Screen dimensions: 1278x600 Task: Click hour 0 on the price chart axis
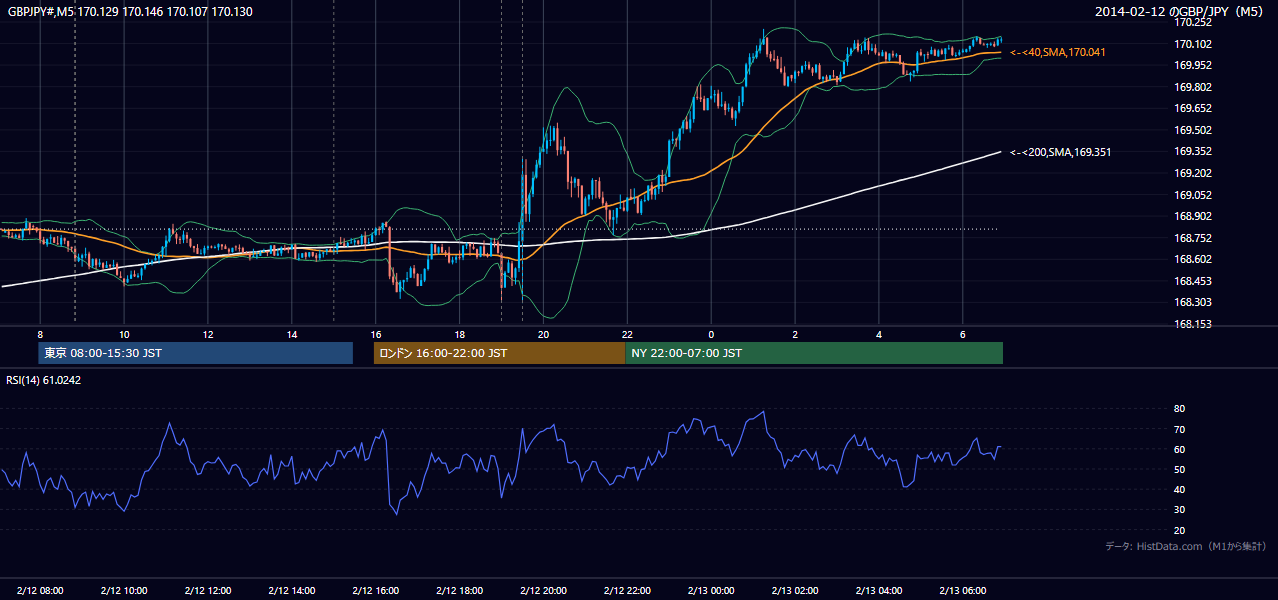coord(712,334)
